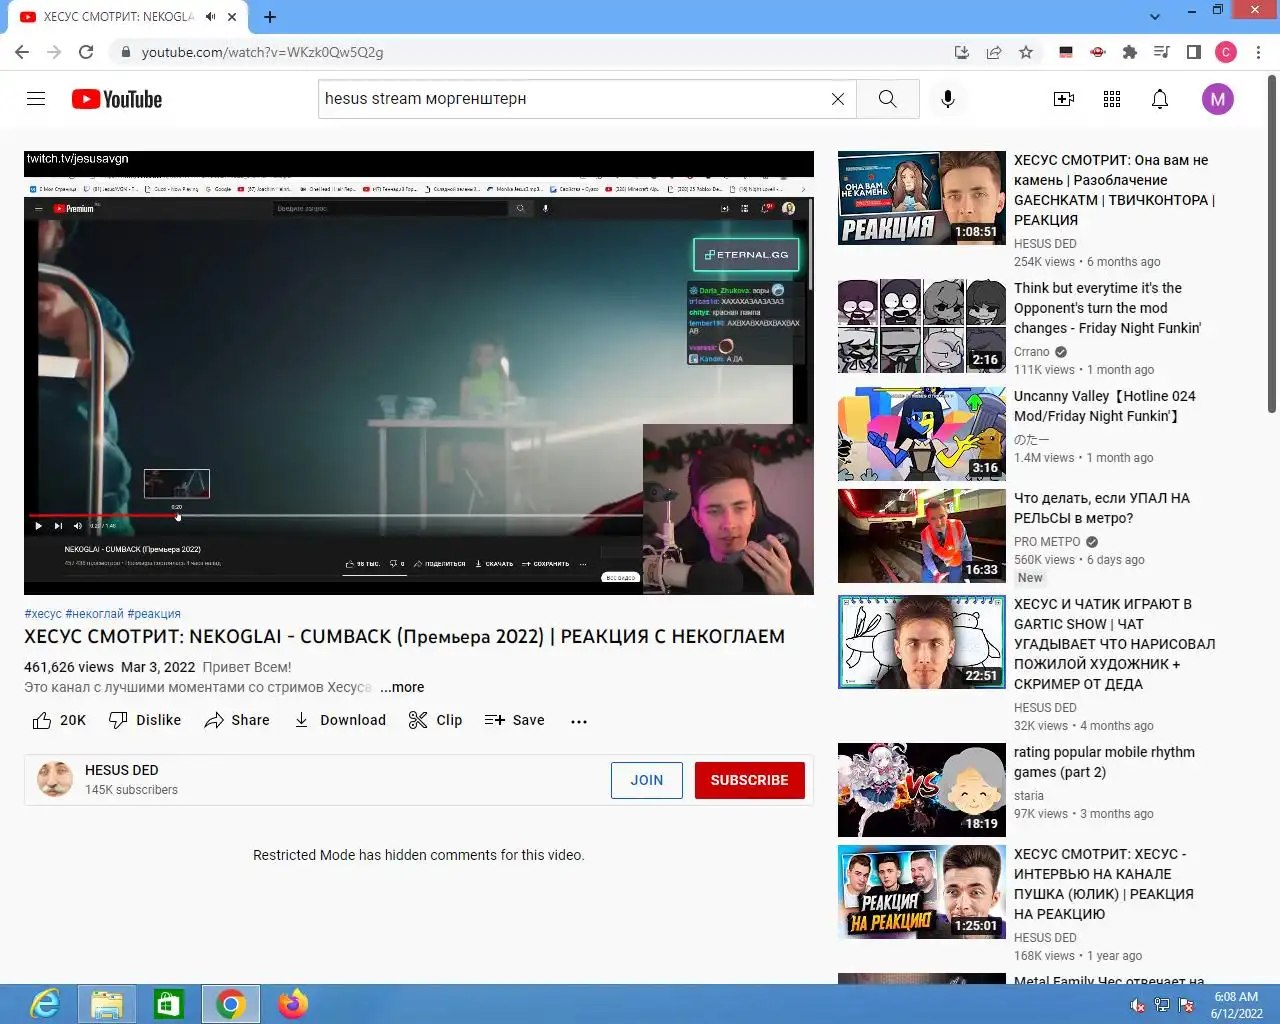The image size is (1280, 1024).
Task: Create a Clip of the video
Action: click(435, 720)
